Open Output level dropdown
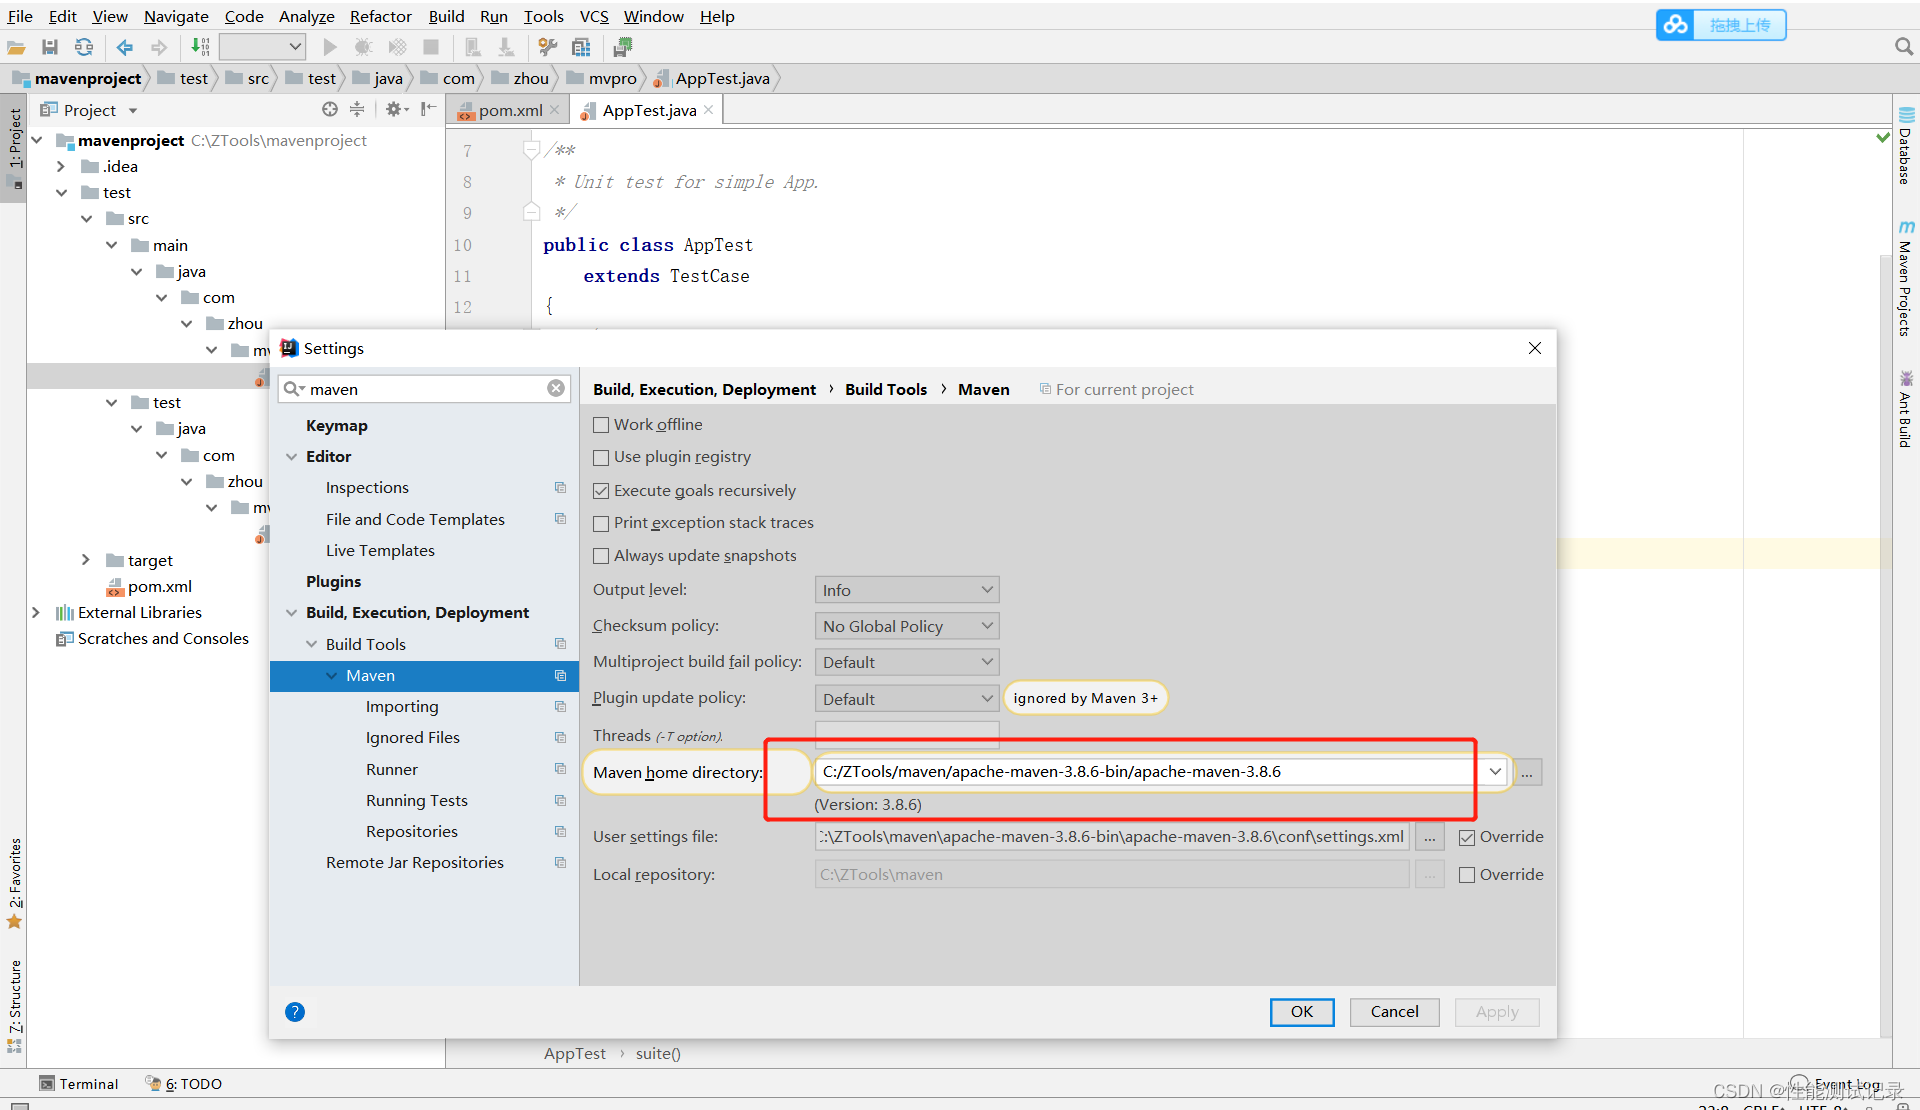The width and height of the screenshot is (1920, 1110). [x=907, y=590]
